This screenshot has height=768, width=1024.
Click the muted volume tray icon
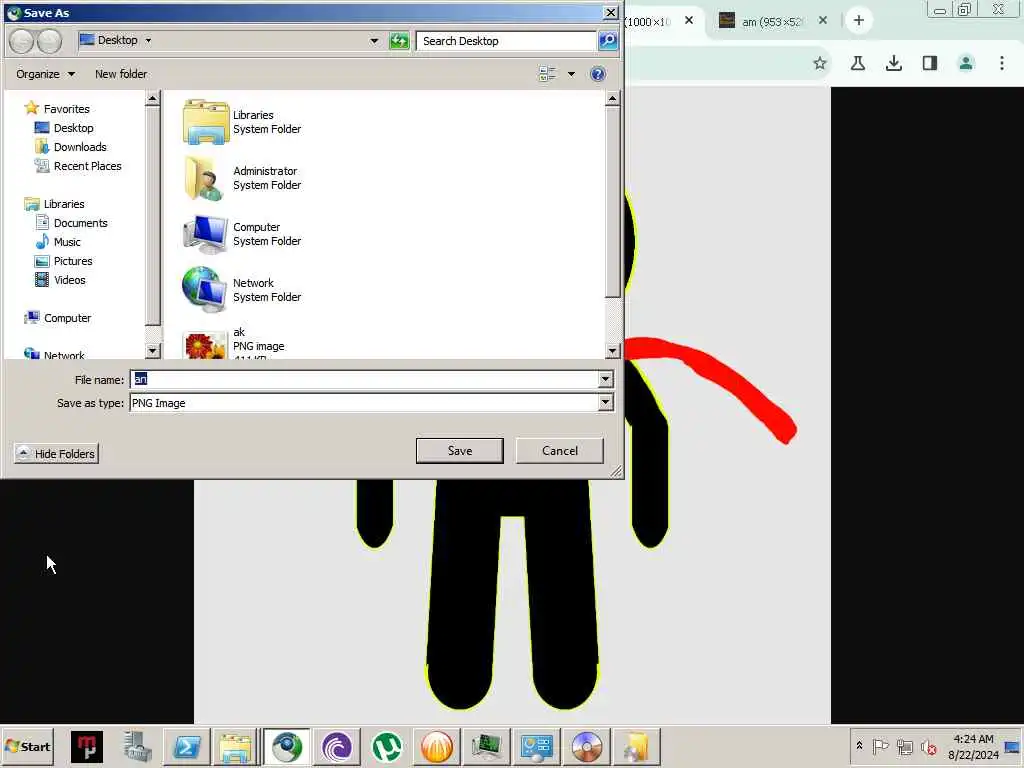[928, 746]
